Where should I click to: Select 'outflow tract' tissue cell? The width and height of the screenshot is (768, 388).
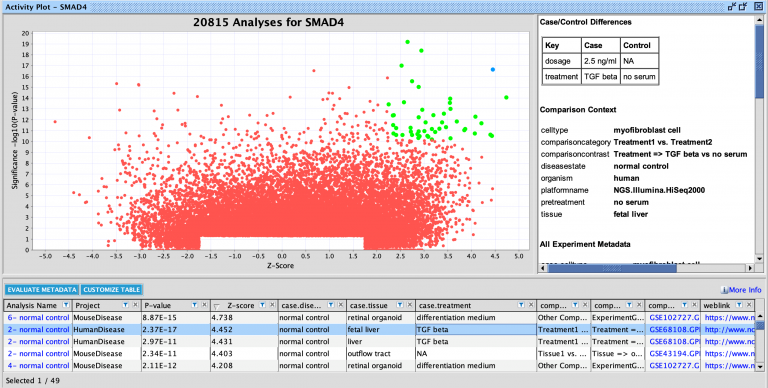[381, 353]
